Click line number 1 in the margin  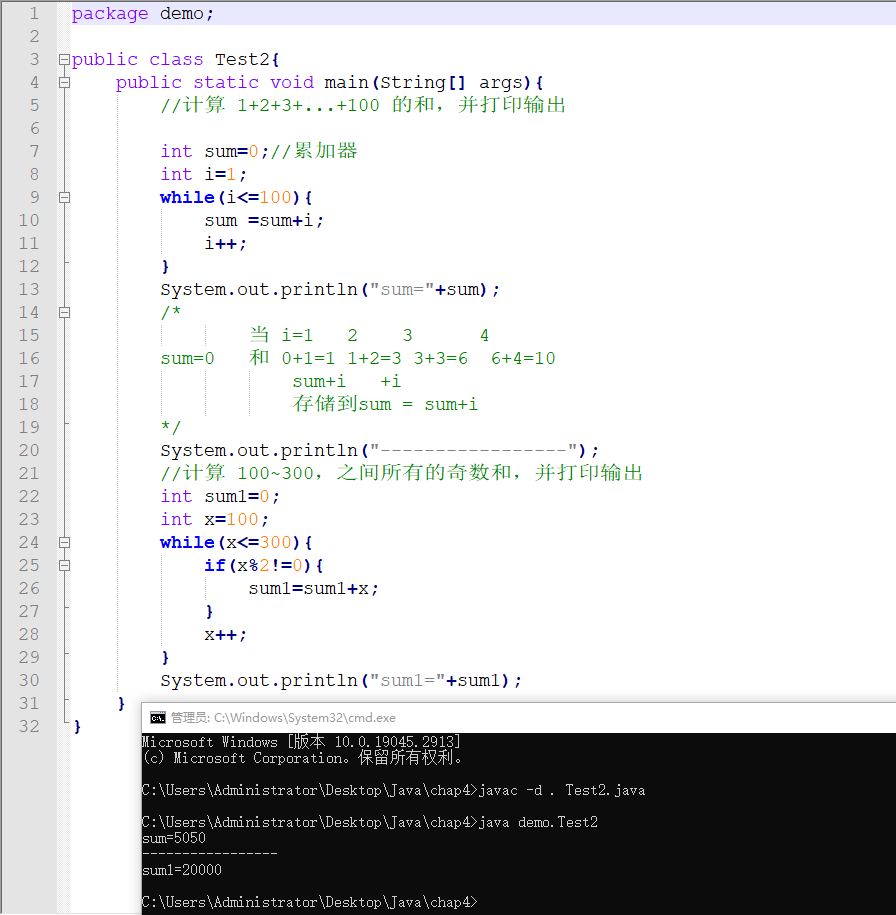(34, 13)
